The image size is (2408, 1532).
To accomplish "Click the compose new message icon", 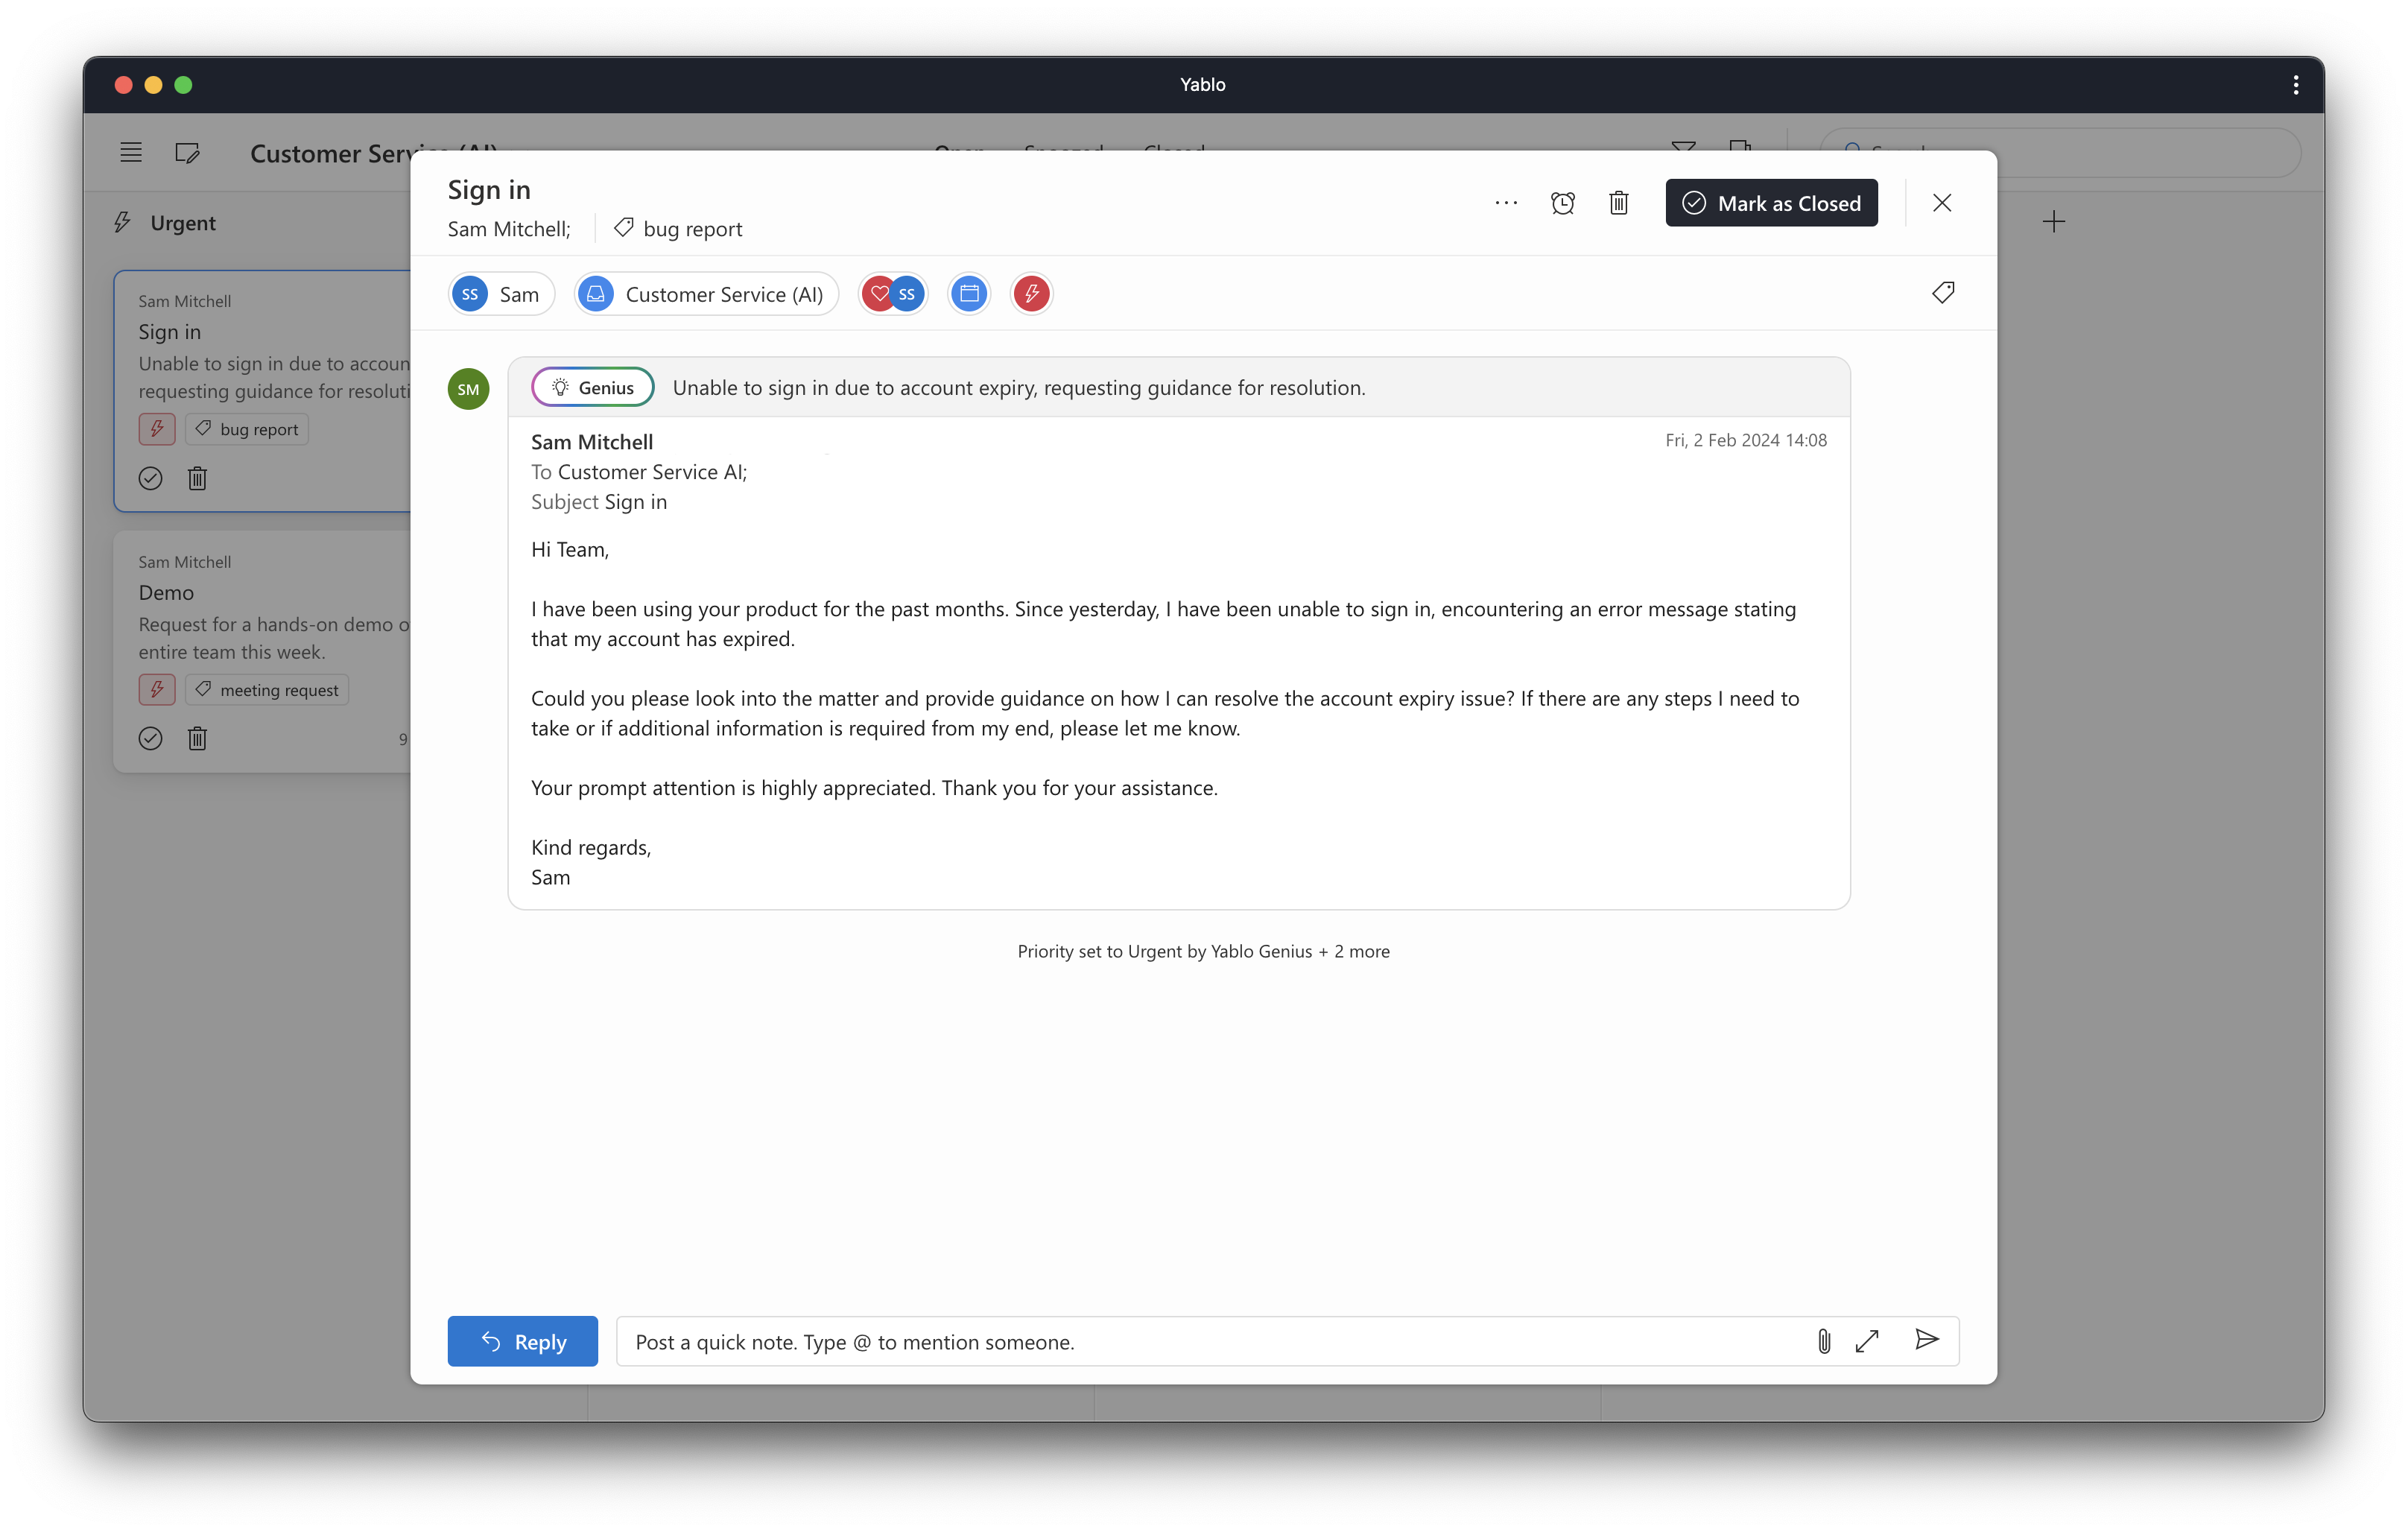I will tap(187, 153).
